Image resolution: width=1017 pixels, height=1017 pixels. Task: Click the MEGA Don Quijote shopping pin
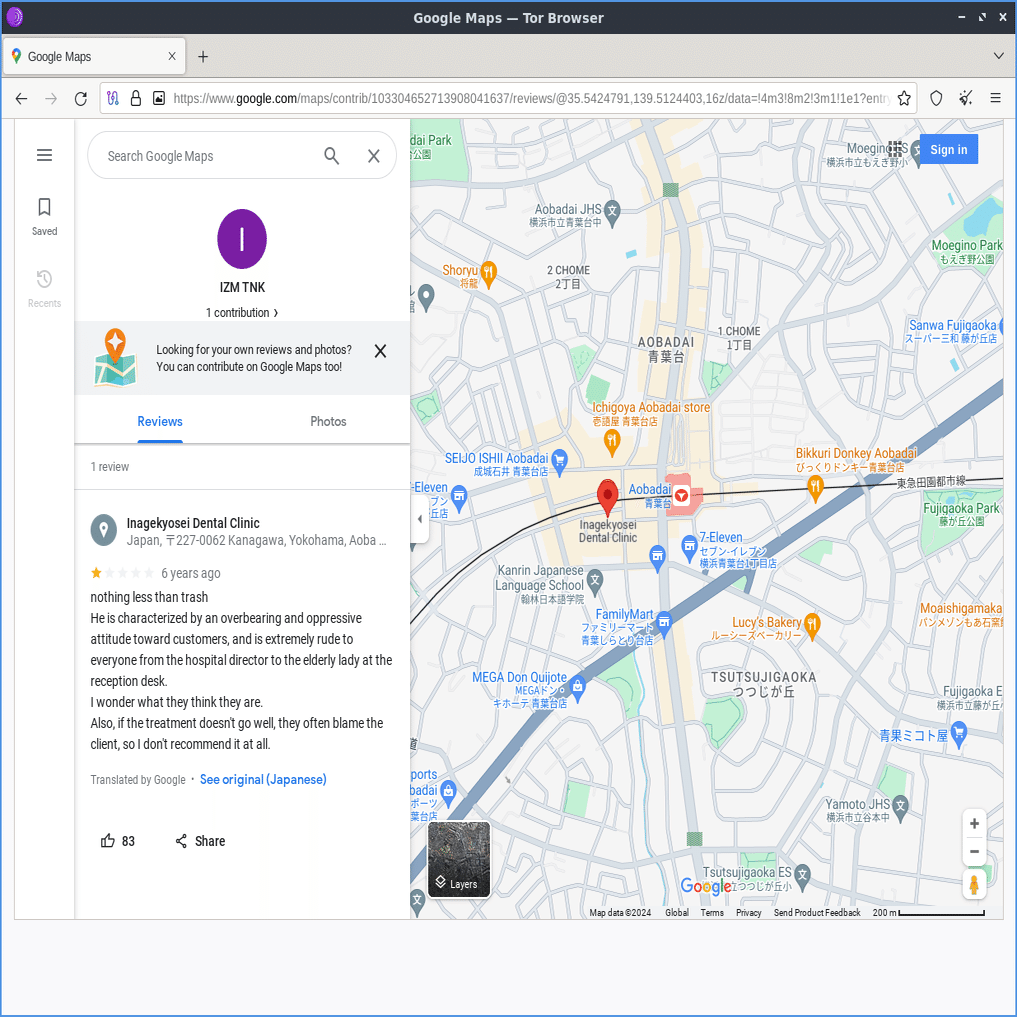click(577, 688)
